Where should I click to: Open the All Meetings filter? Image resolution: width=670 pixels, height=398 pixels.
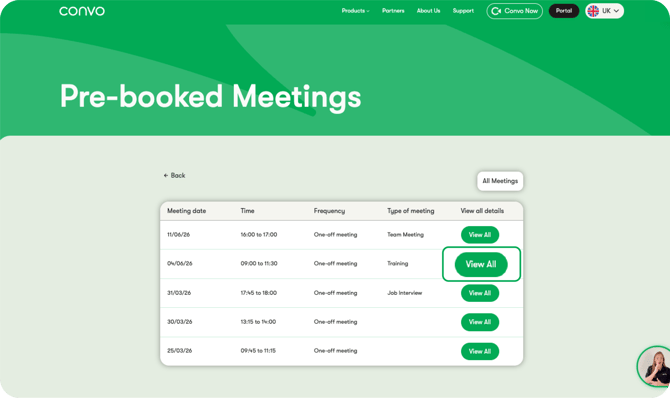pos(500,181)
